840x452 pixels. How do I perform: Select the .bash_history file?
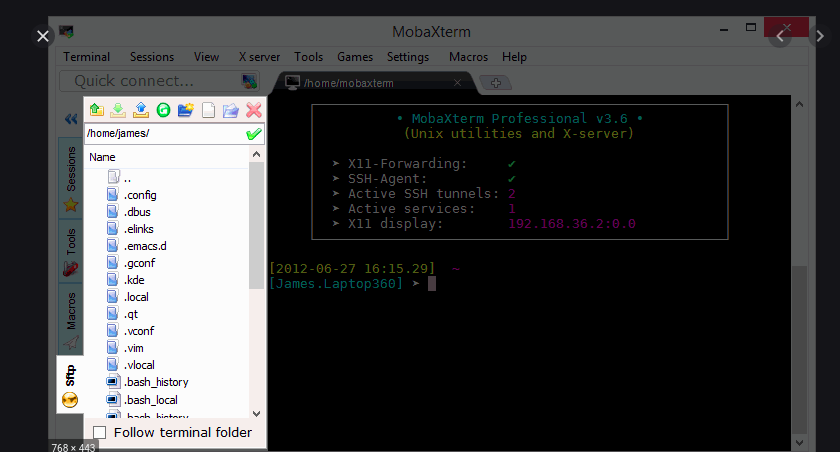coord(147,382)
